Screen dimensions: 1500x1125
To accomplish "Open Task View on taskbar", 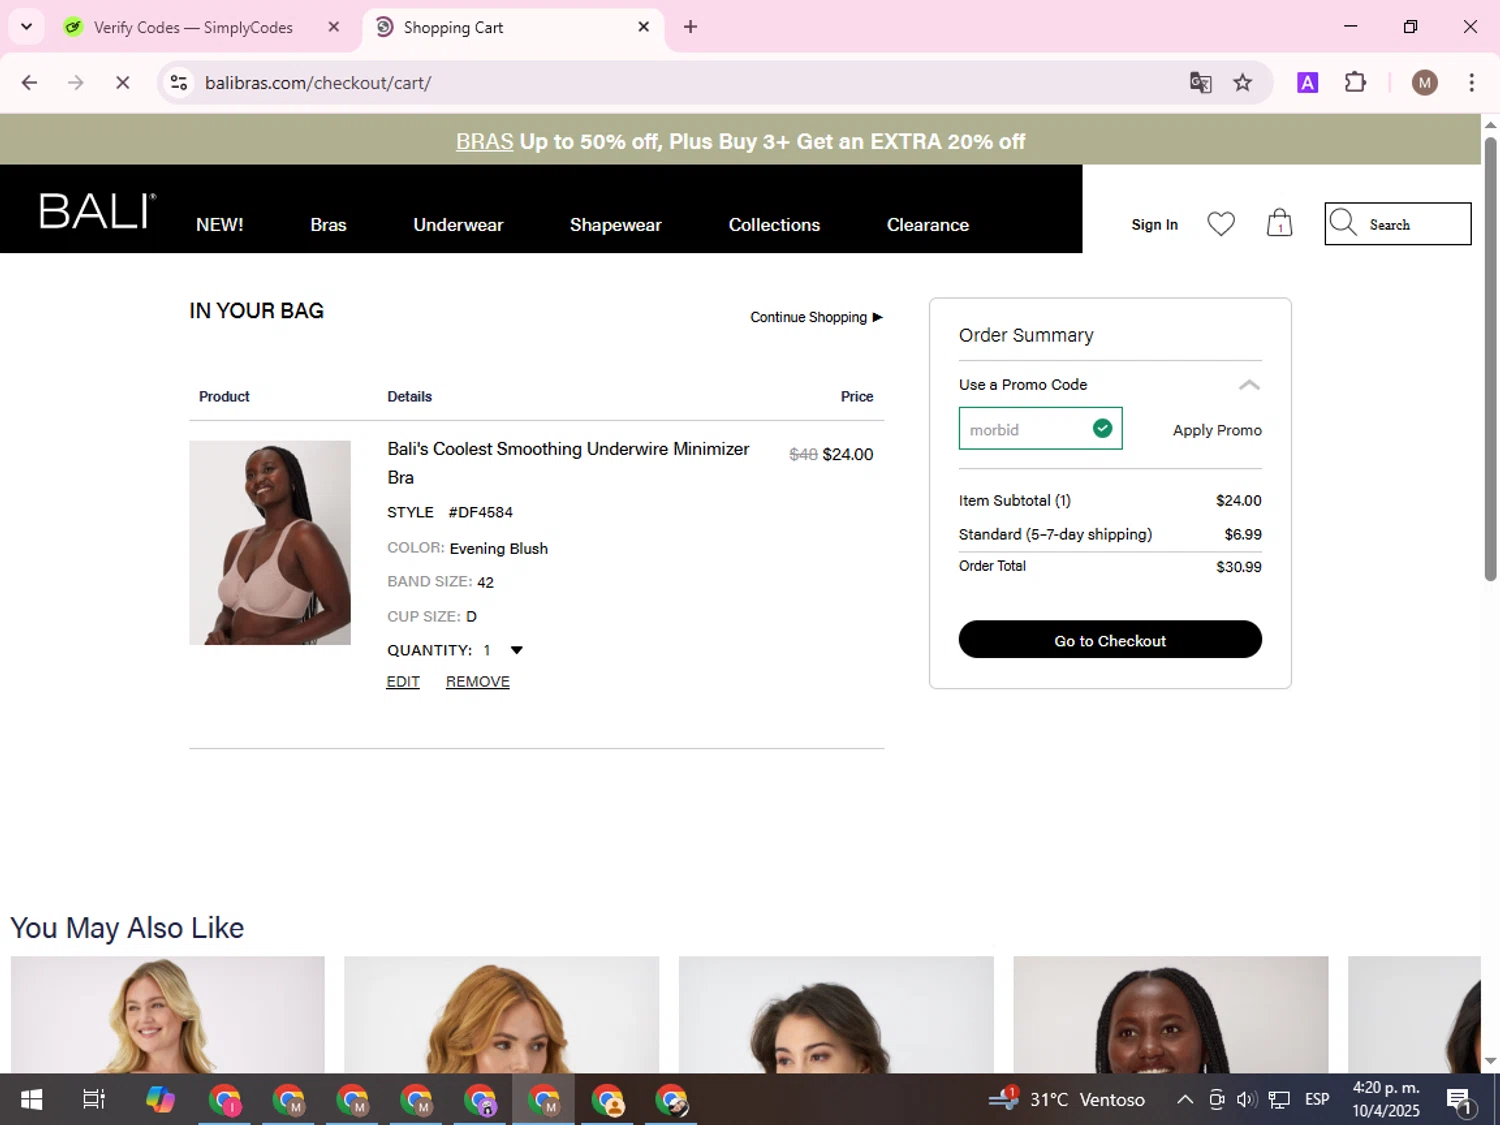I will pyautogui.click(x=94, y=1100).
